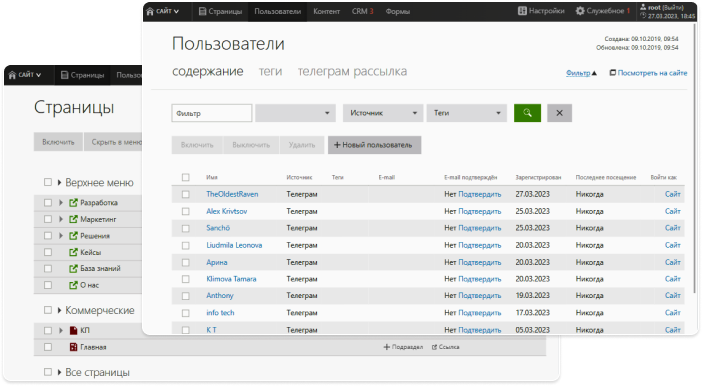This screenshot has height=386, width=702.
Task: Open the Контент menu
Action: click(326, 11)
